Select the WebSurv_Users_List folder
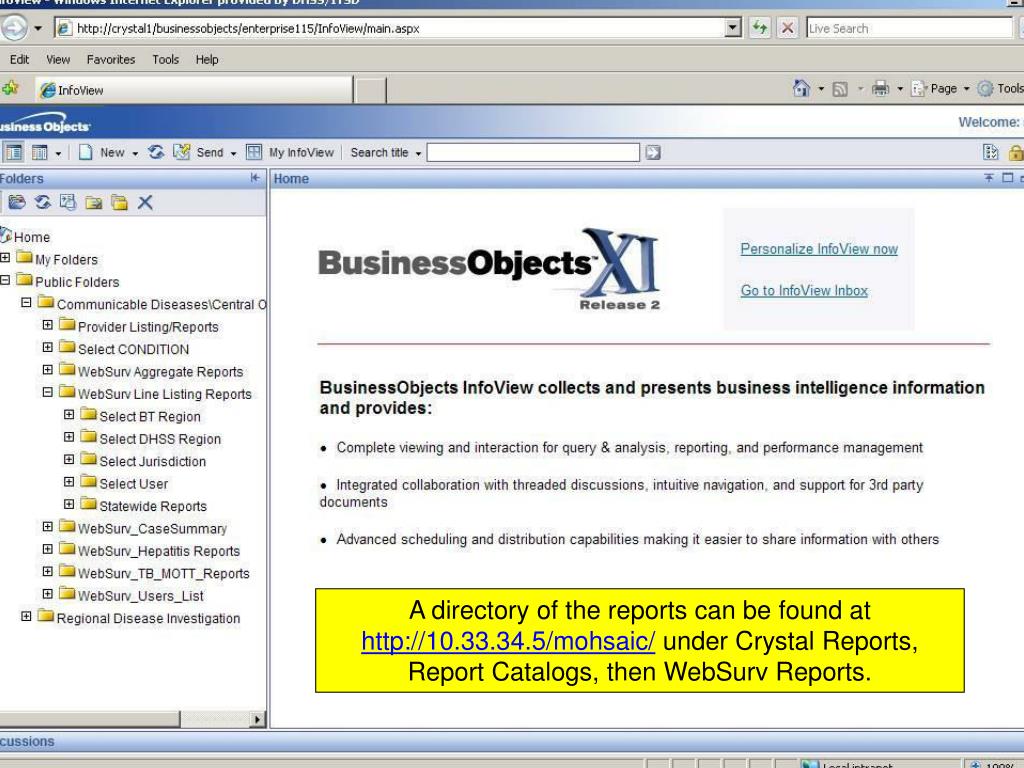 (x=140, y=596)
